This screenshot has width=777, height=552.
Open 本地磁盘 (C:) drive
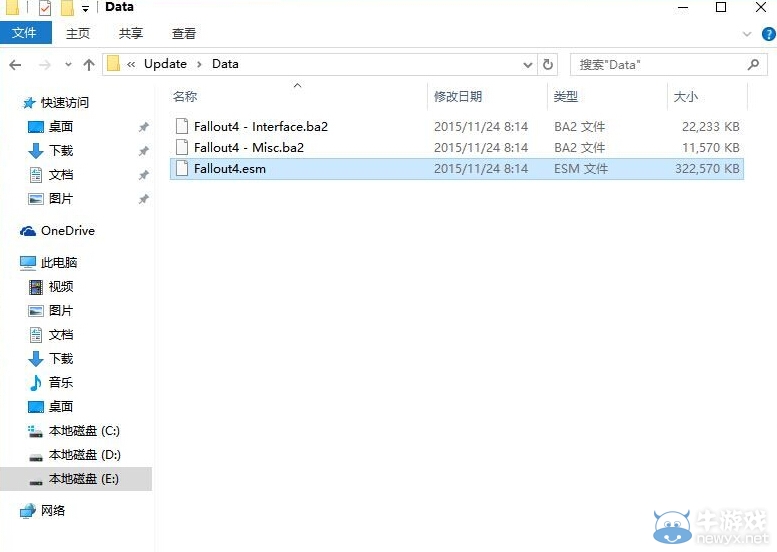84,431
